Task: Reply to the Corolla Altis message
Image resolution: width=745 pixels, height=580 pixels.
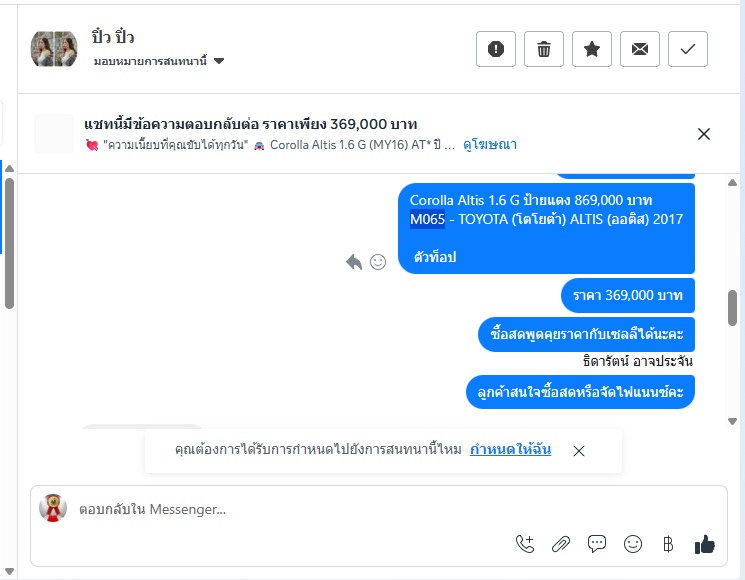Action: point(354,262)
